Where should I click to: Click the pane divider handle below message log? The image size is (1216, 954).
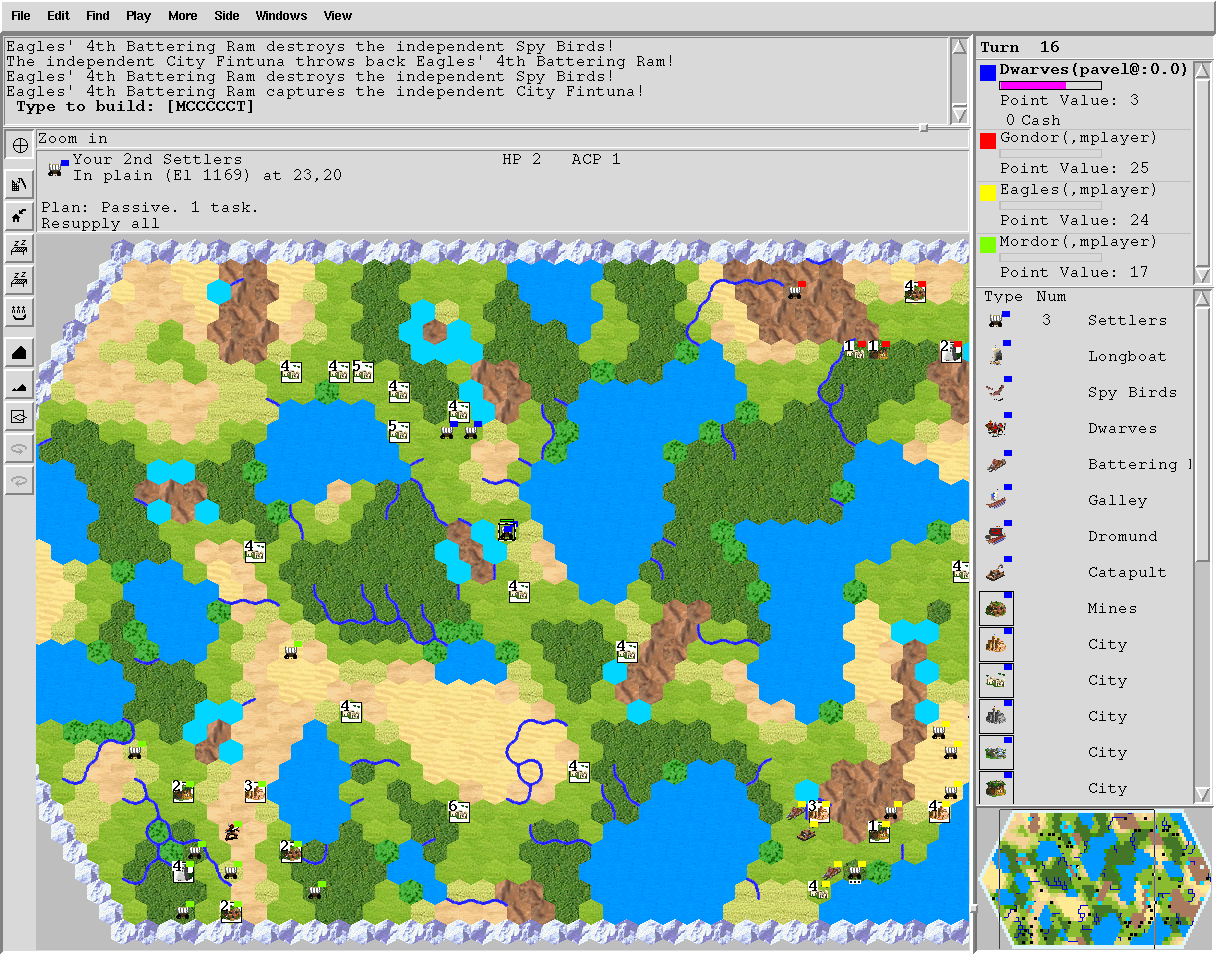click(x=923, y=128)
